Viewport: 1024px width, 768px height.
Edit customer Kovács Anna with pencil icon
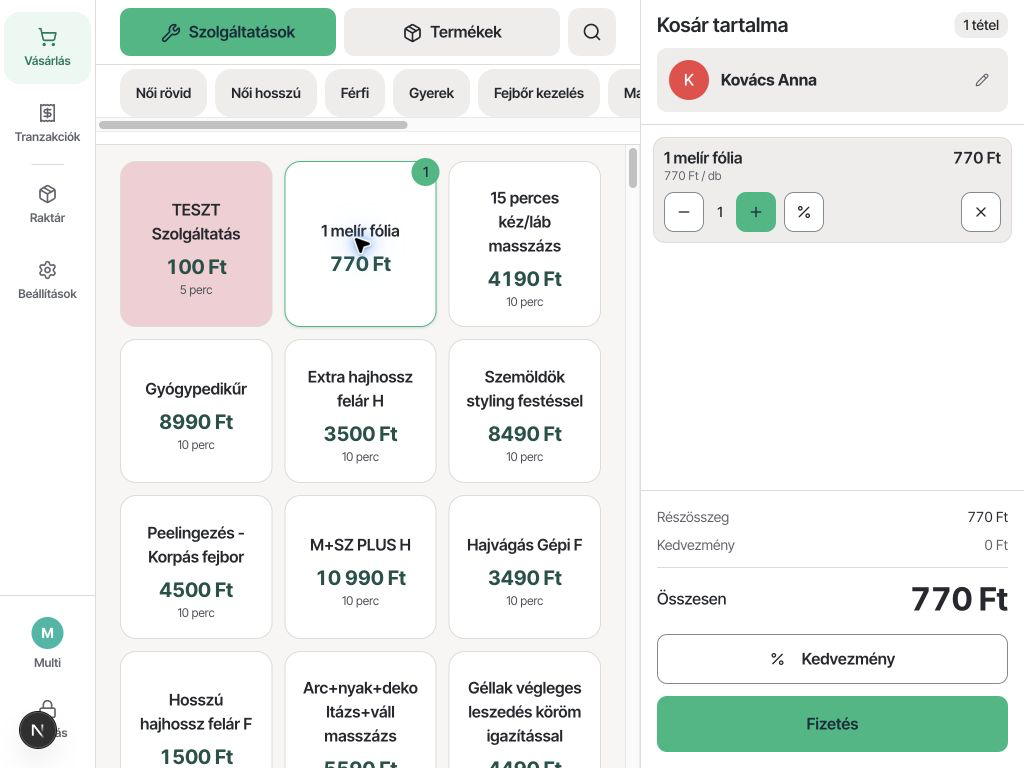pos(982,80)
